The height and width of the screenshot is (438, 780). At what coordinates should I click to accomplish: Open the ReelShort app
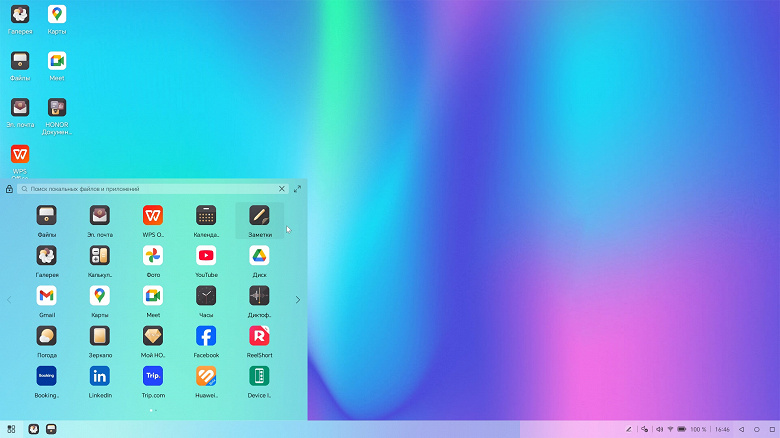click(259, 336)
